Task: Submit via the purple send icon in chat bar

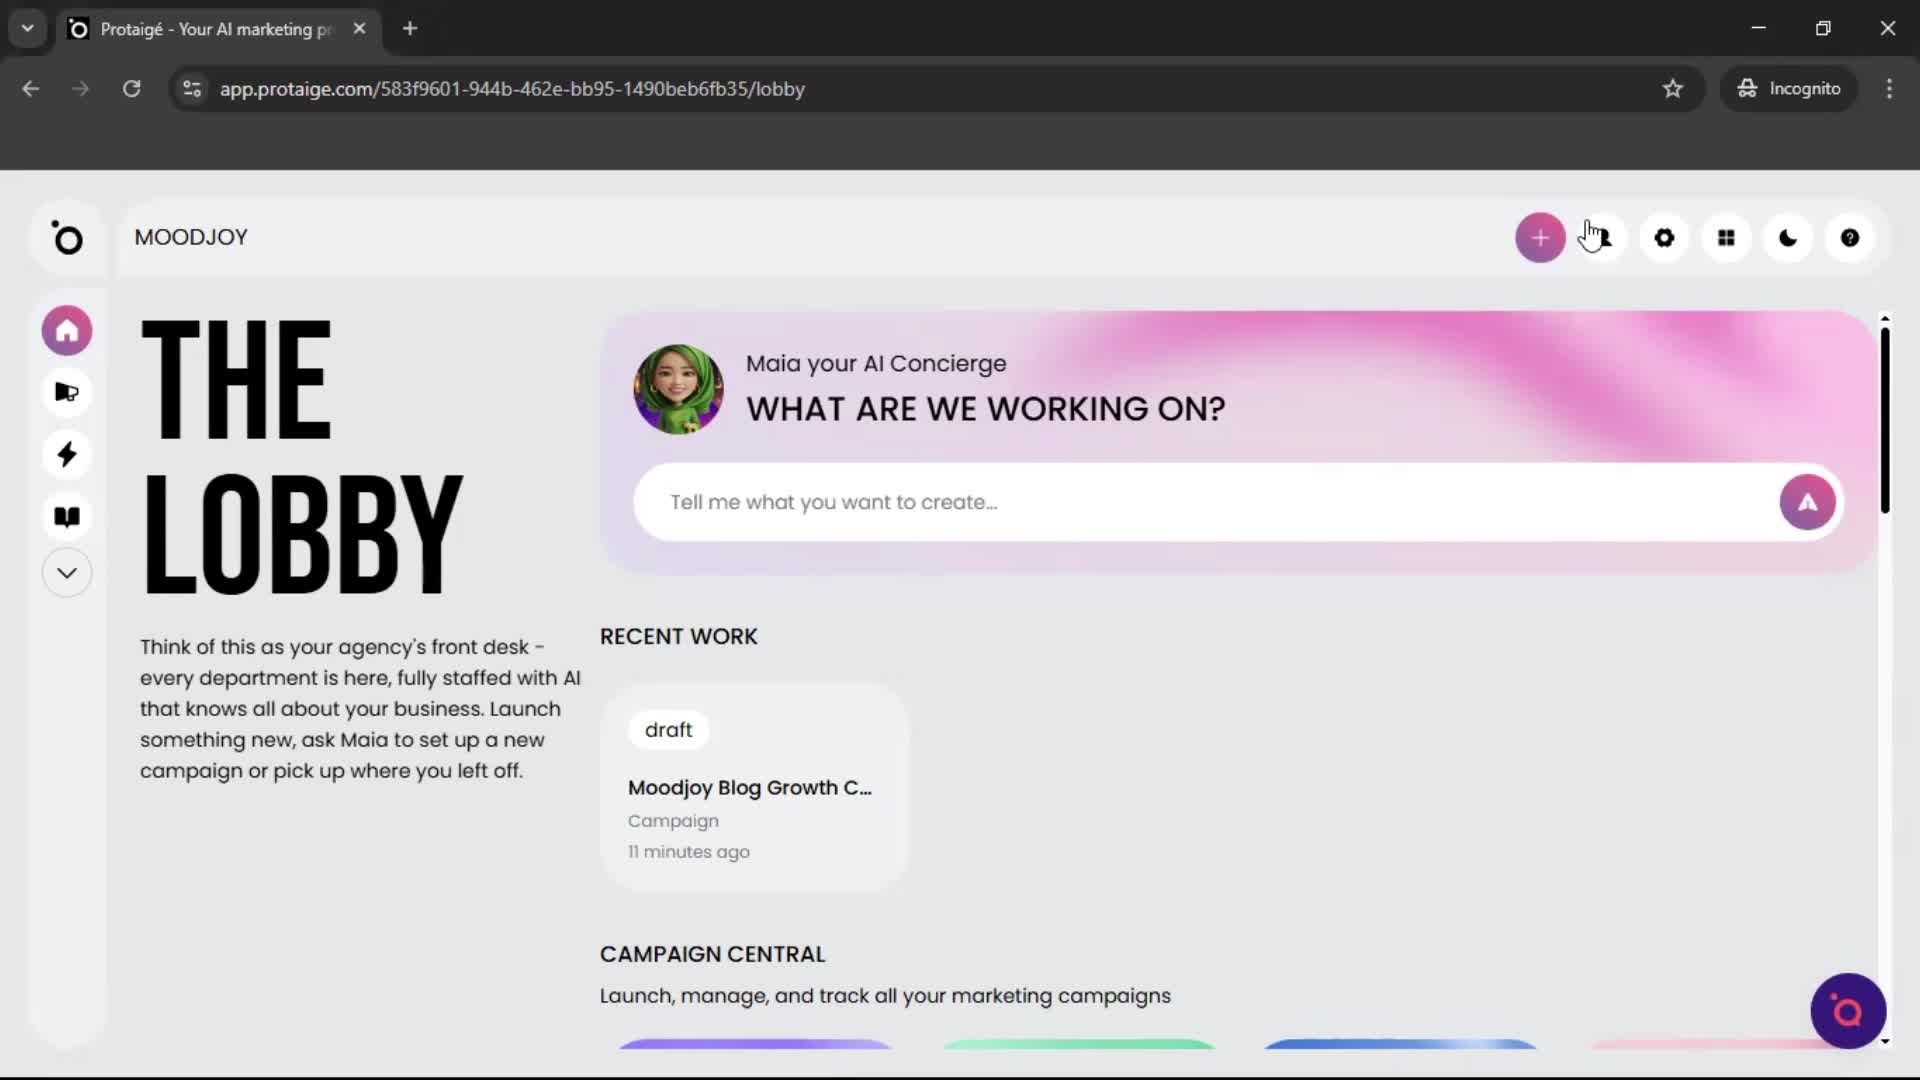Action: [x=1807, y=501]
